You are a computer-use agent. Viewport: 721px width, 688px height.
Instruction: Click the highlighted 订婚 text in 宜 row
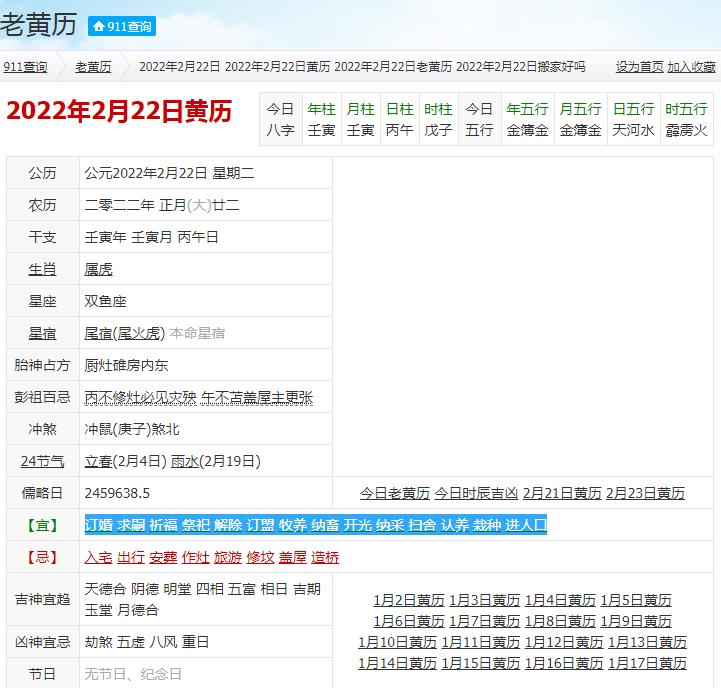(98, 525)
